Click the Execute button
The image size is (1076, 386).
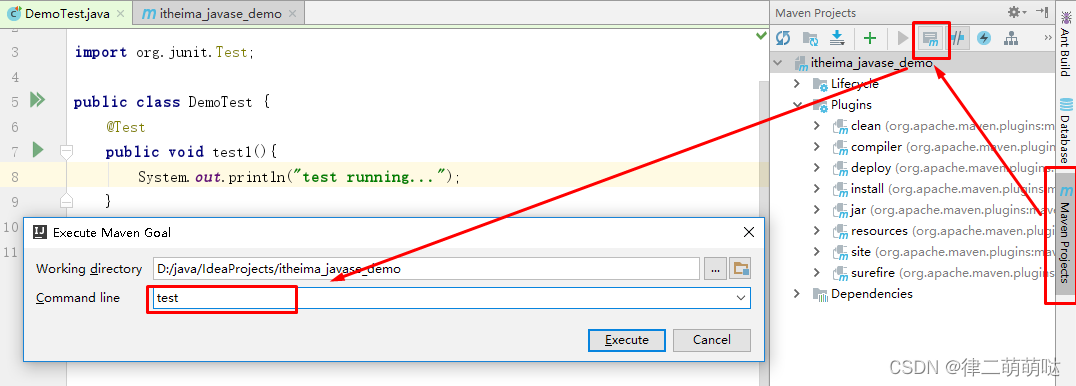(627, 340)
